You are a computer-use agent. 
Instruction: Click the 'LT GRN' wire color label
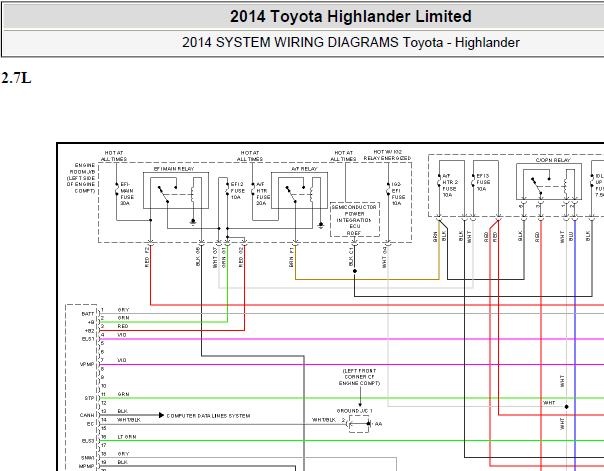(127, 437)
